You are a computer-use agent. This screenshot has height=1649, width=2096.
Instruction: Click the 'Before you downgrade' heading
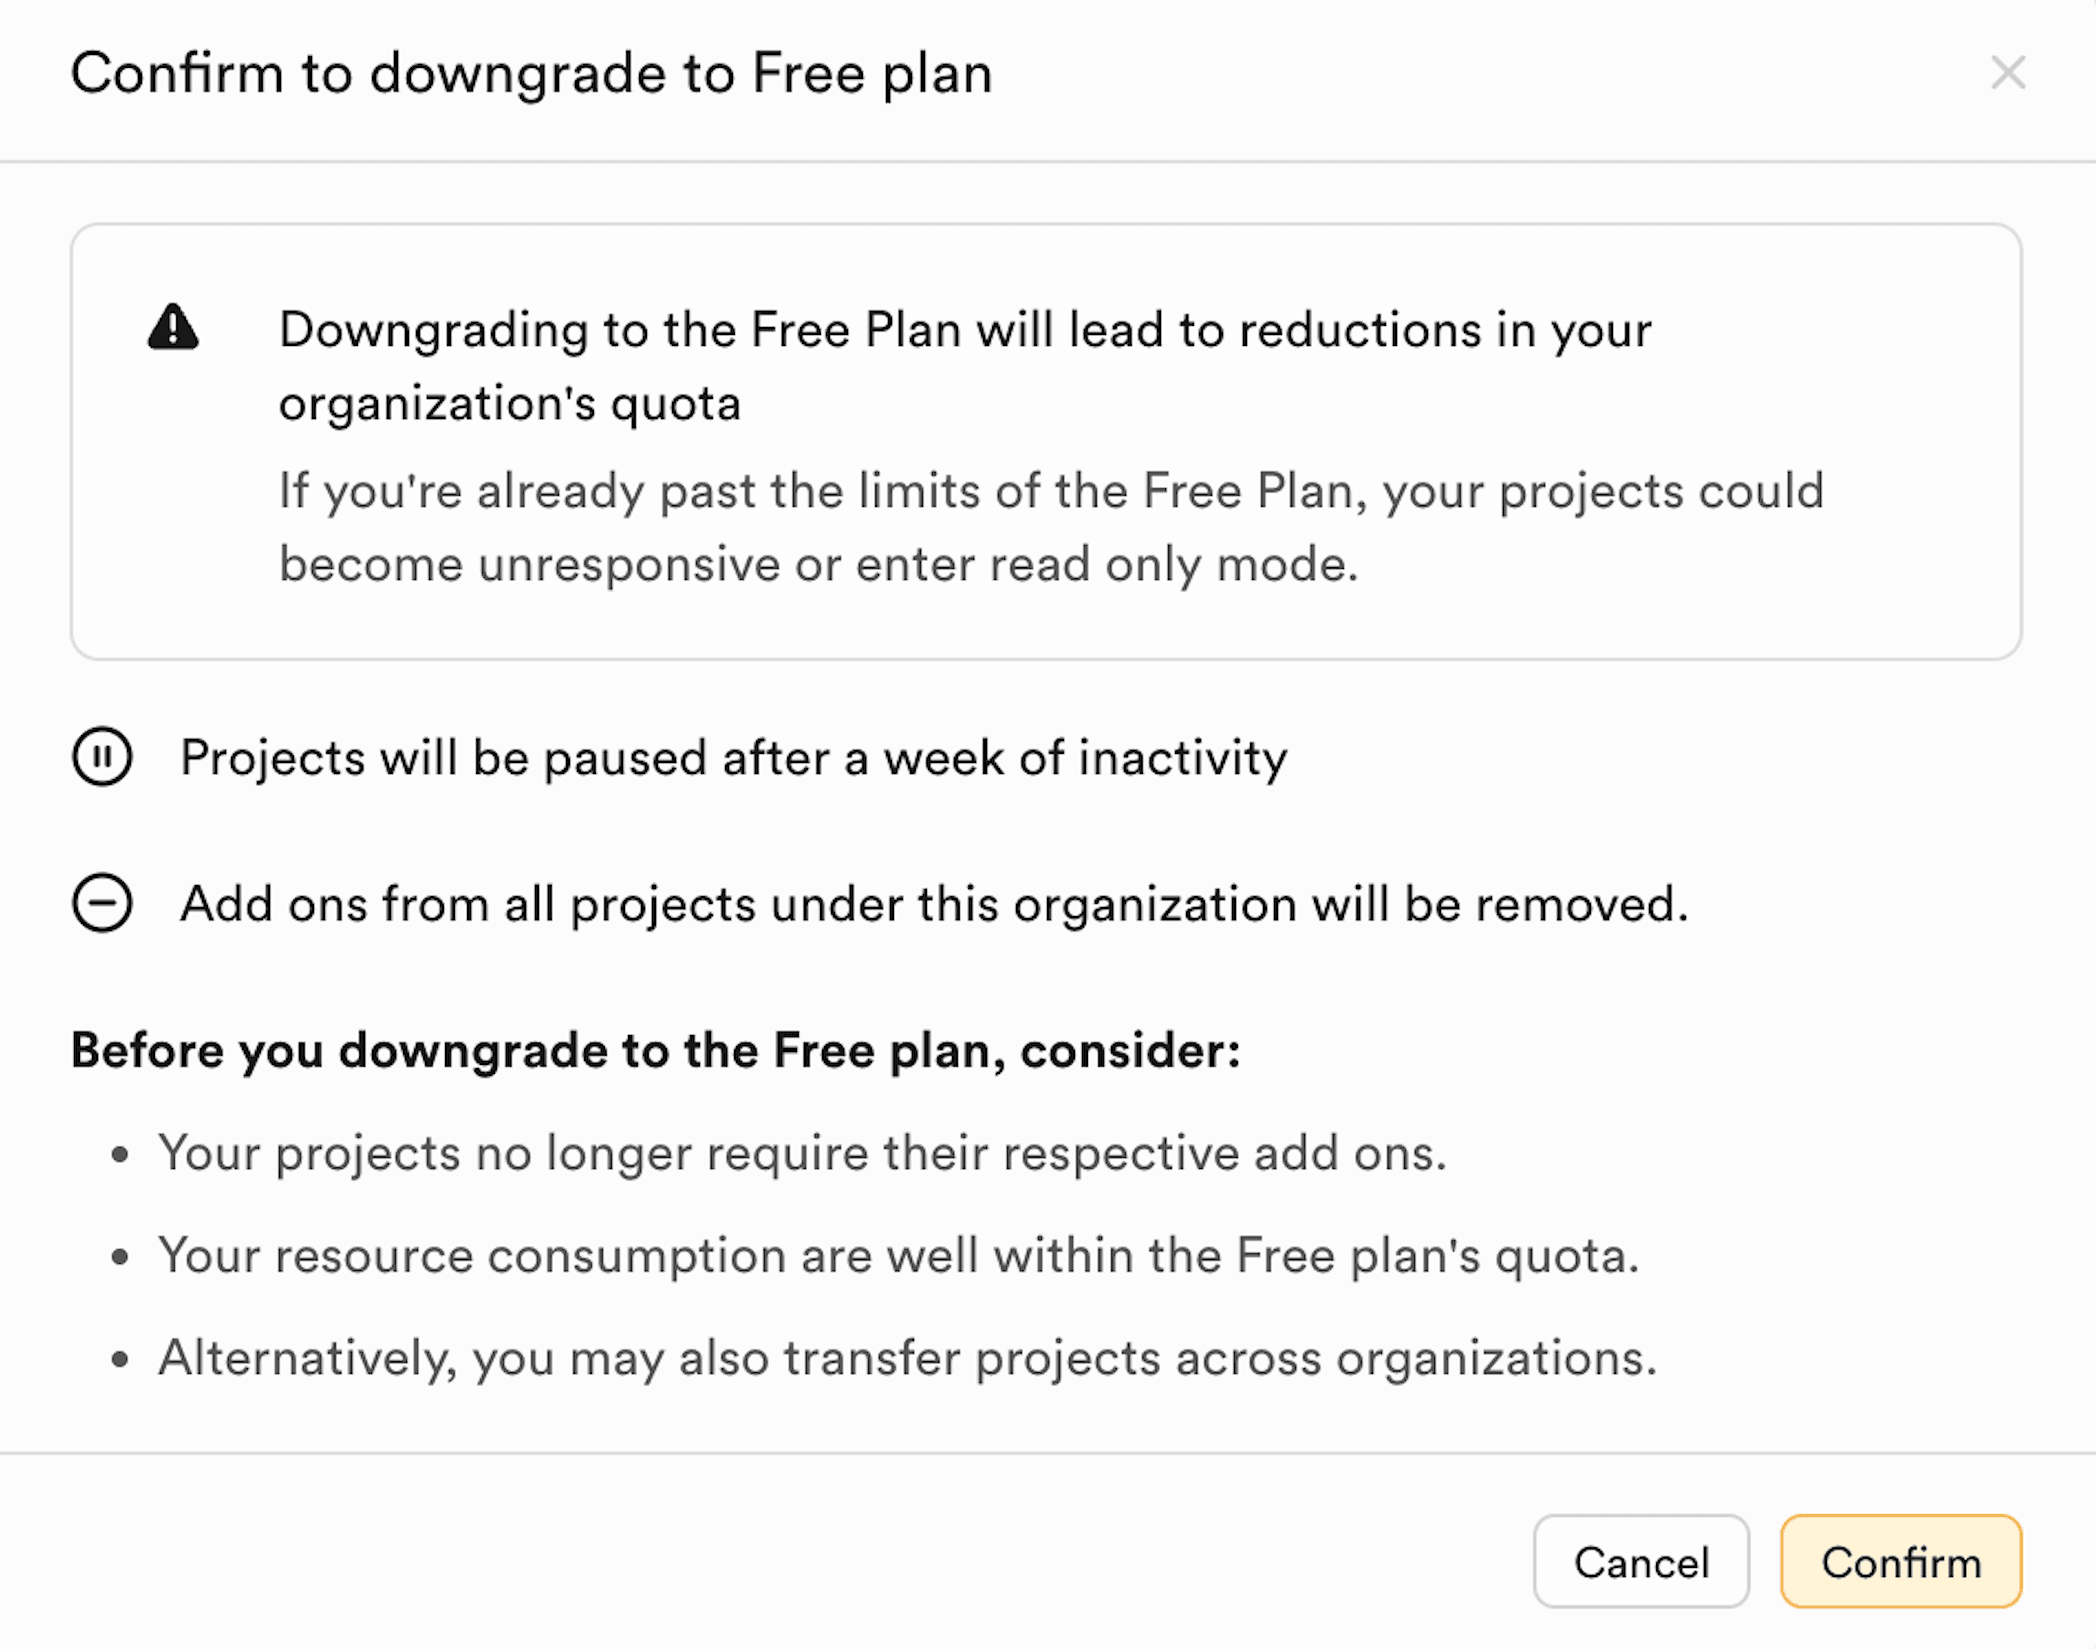coord(656,1050)
